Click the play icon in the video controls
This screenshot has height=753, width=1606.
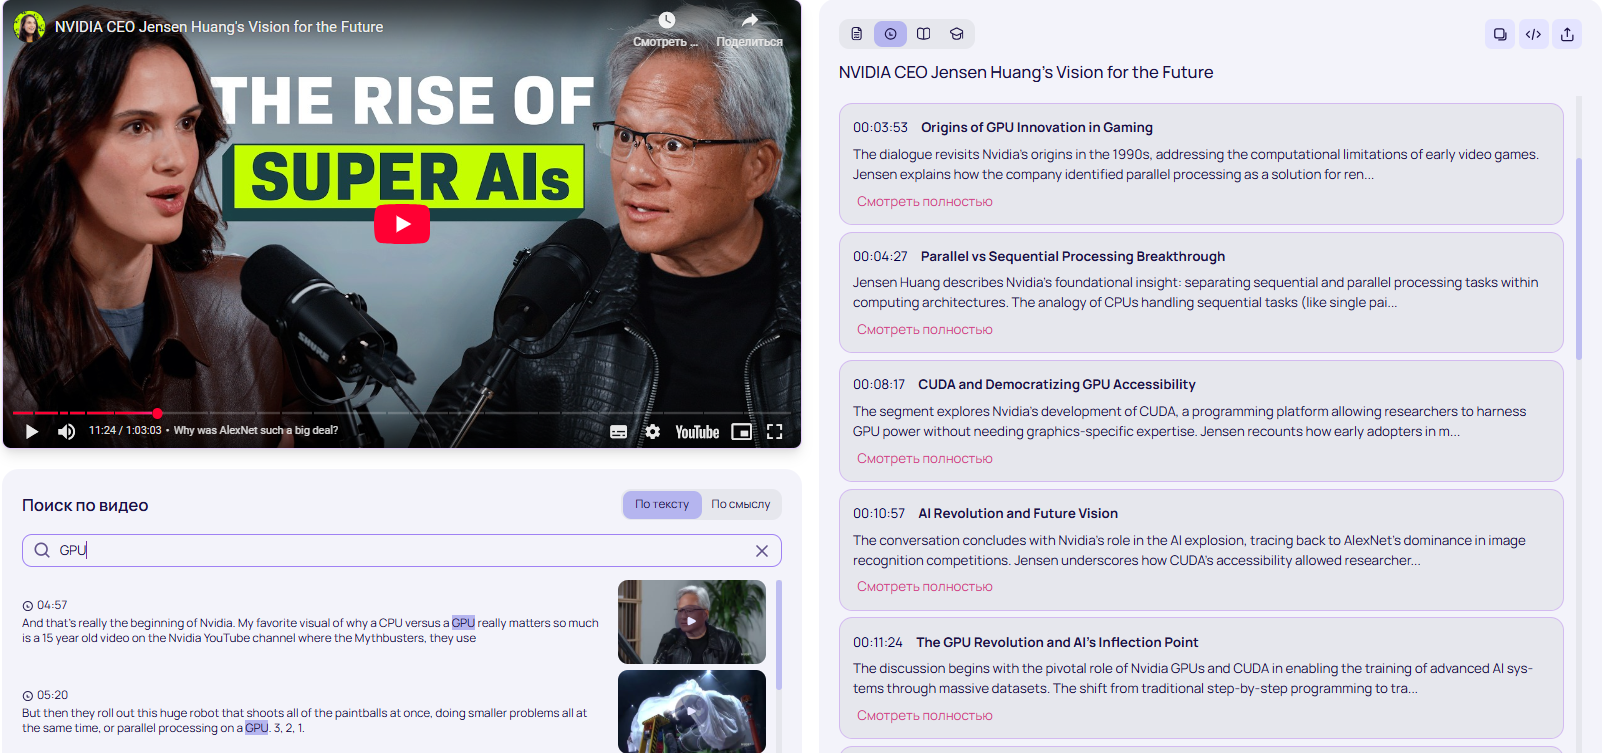[31, 431]
